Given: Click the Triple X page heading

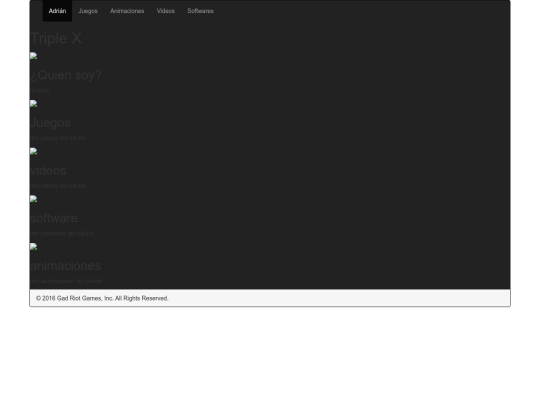Looking at the screenshot, I should coord(56,38).
